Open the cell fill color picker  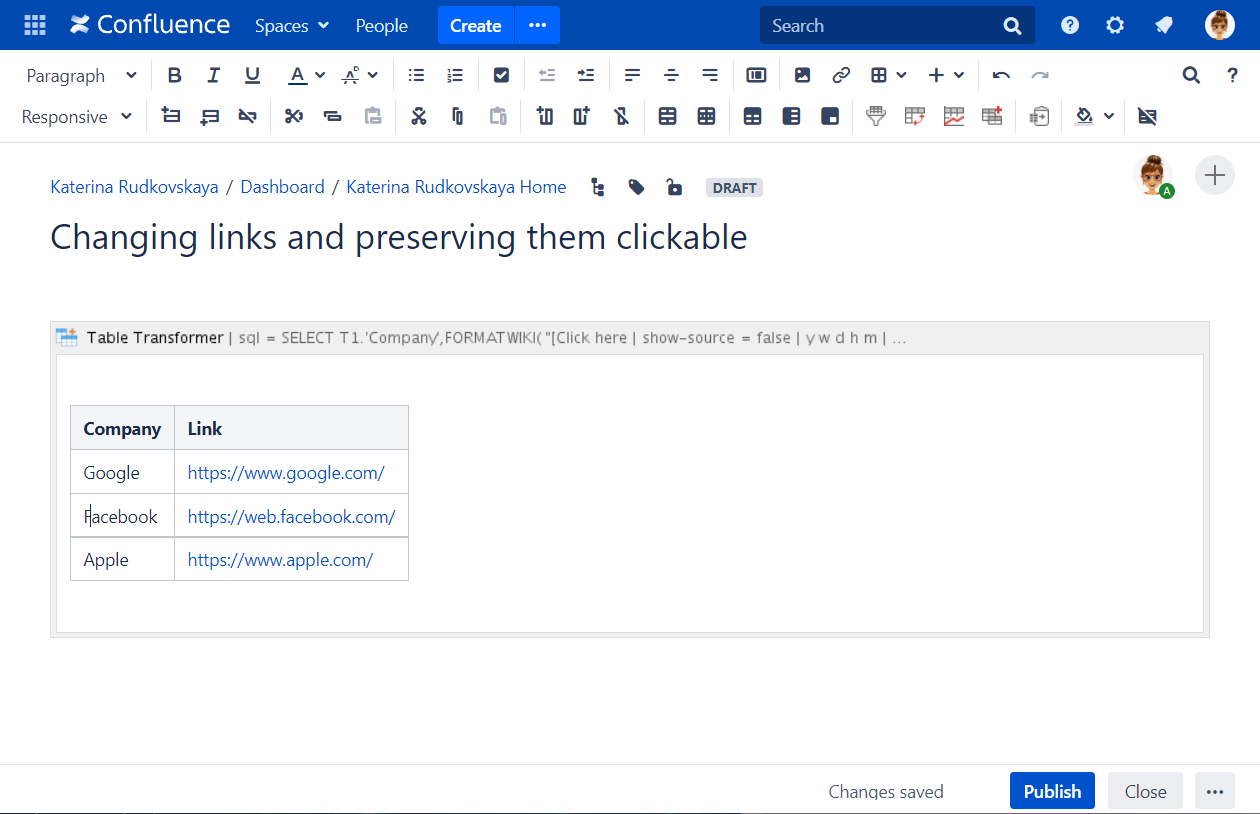pyautogui.click(x=1094, y=117)
